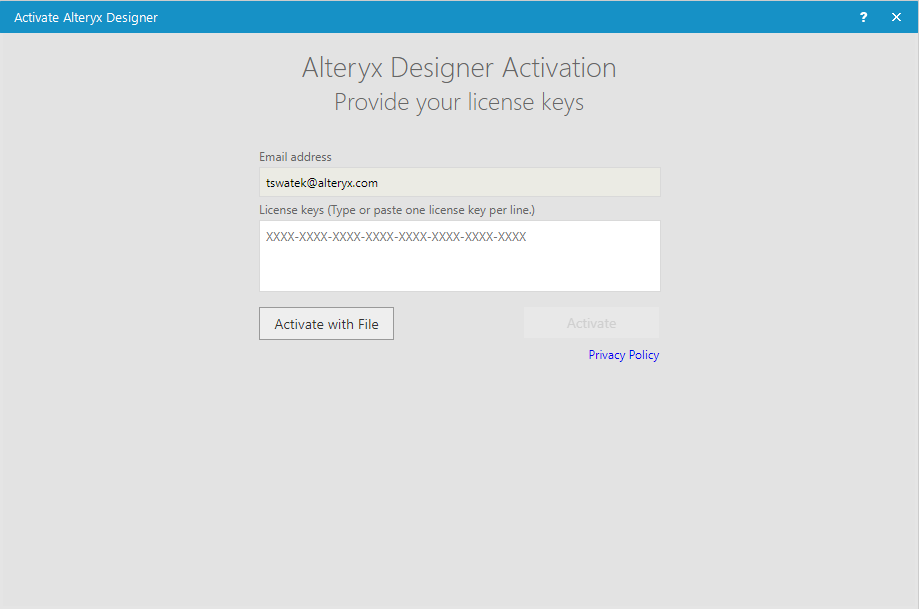Screen dimensions: 919x609
Task: Click the Alteryx Designer Activation heading
Action: click(458, 67)
